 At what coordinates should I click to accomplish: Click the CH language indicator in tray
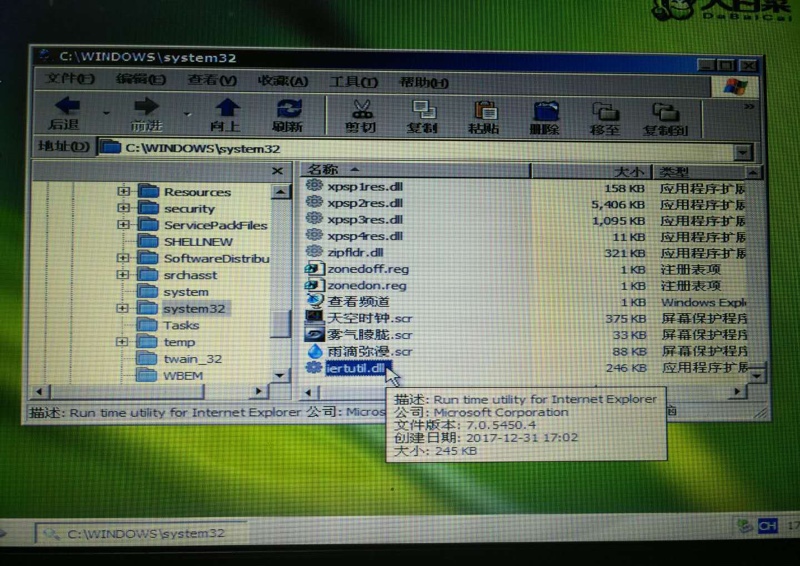coord(767,526)
